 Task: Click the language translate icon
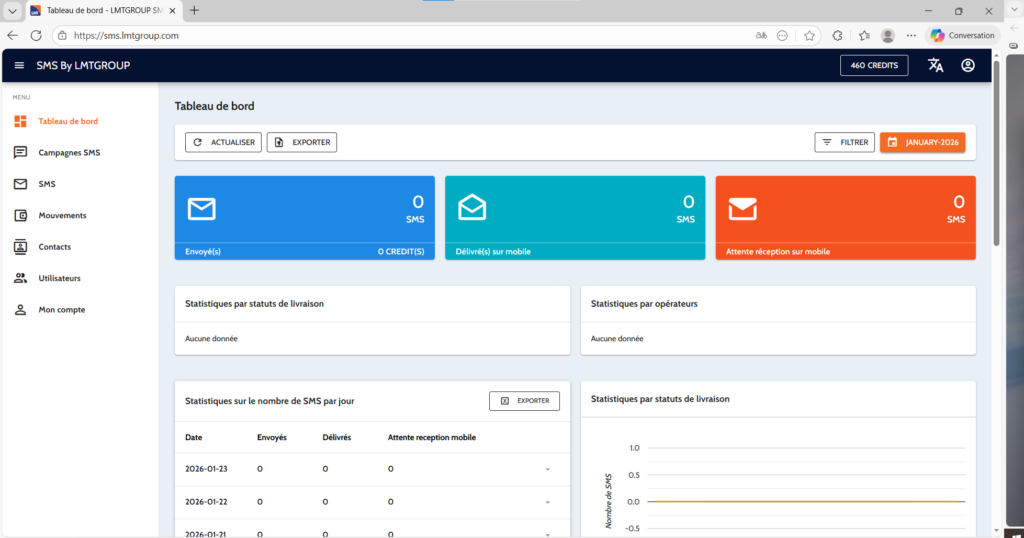[935, 66]
